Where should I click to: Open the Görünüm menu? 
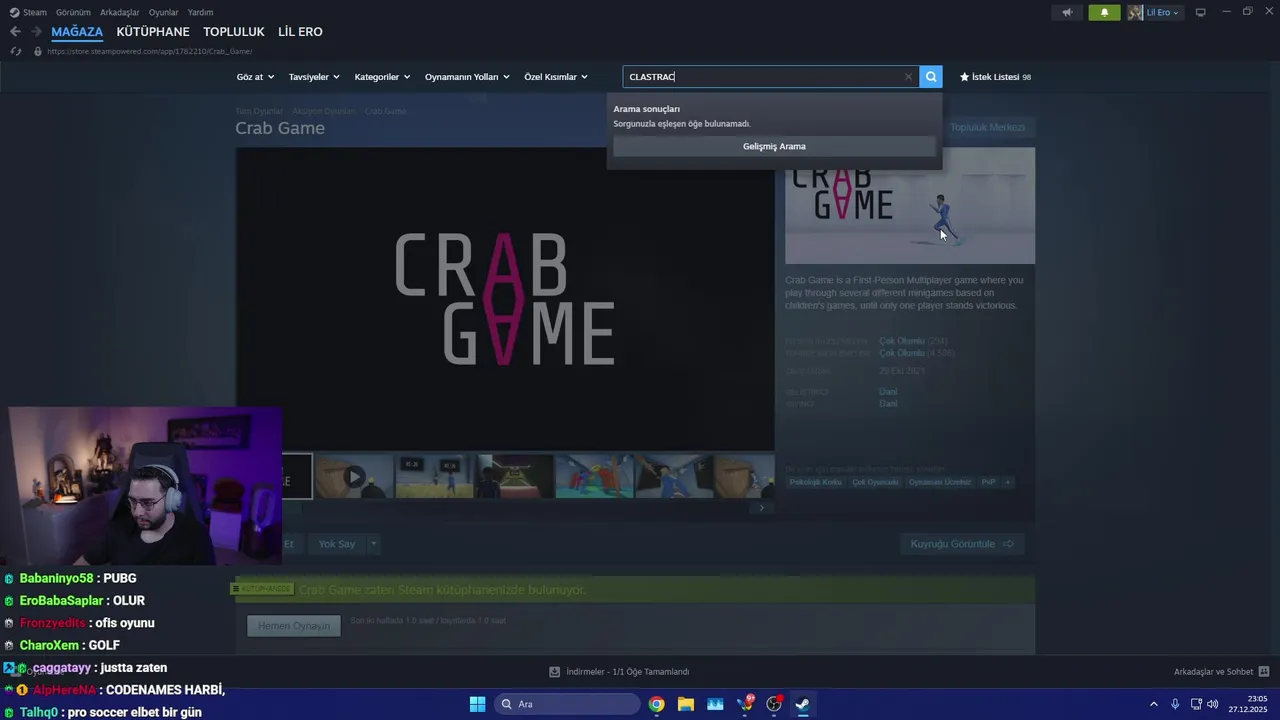tap(73, 12)
